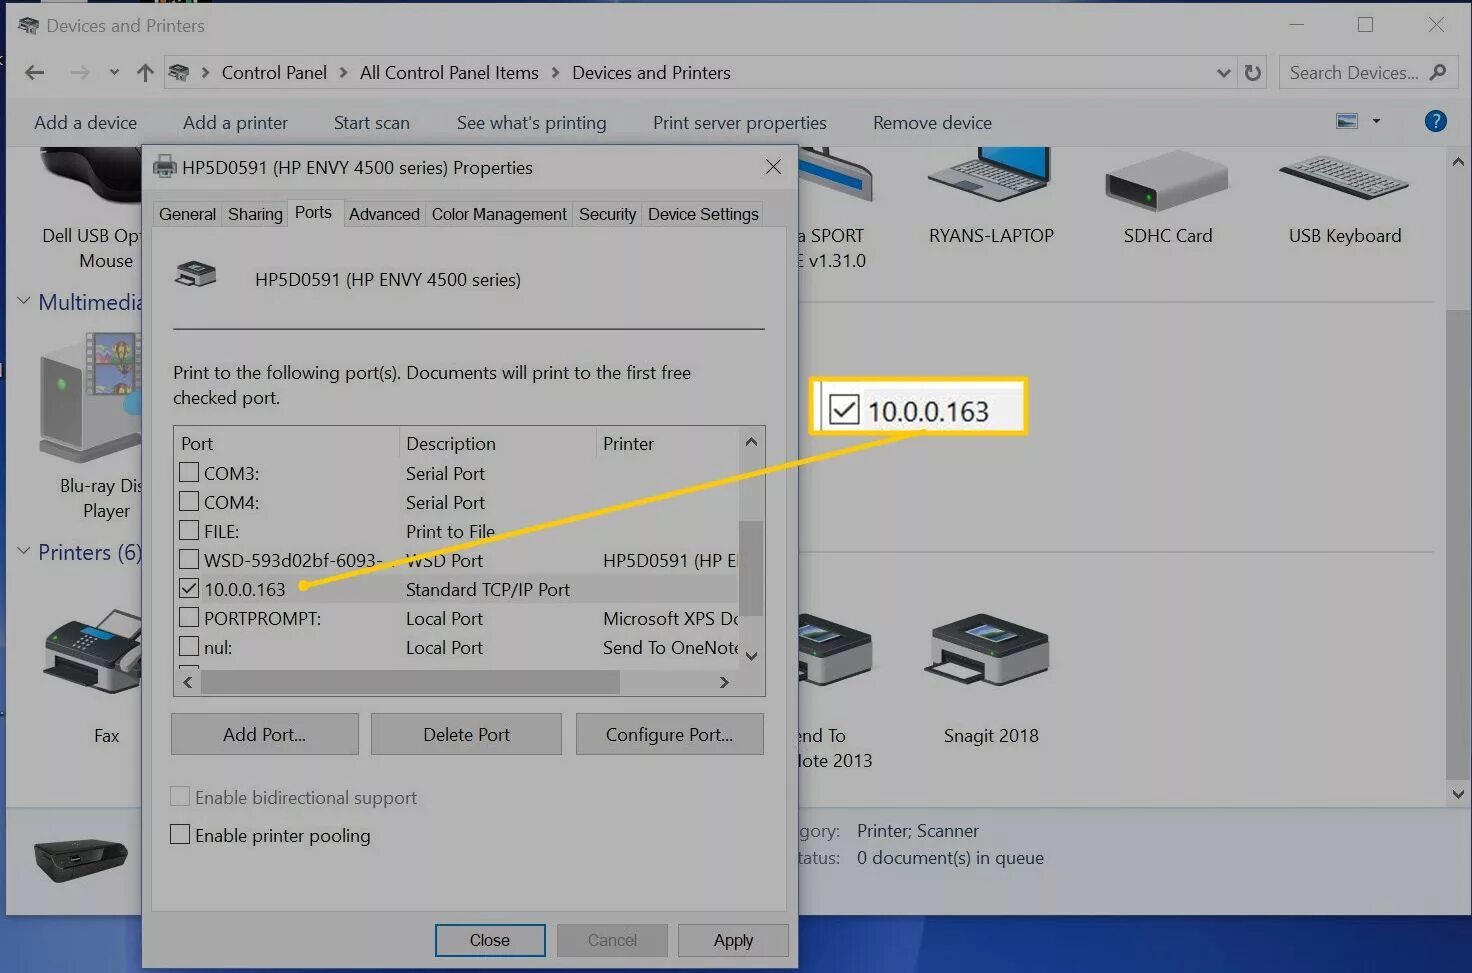
Task: Collapse the Multimedia Devices group
Action: pos(24,301)
